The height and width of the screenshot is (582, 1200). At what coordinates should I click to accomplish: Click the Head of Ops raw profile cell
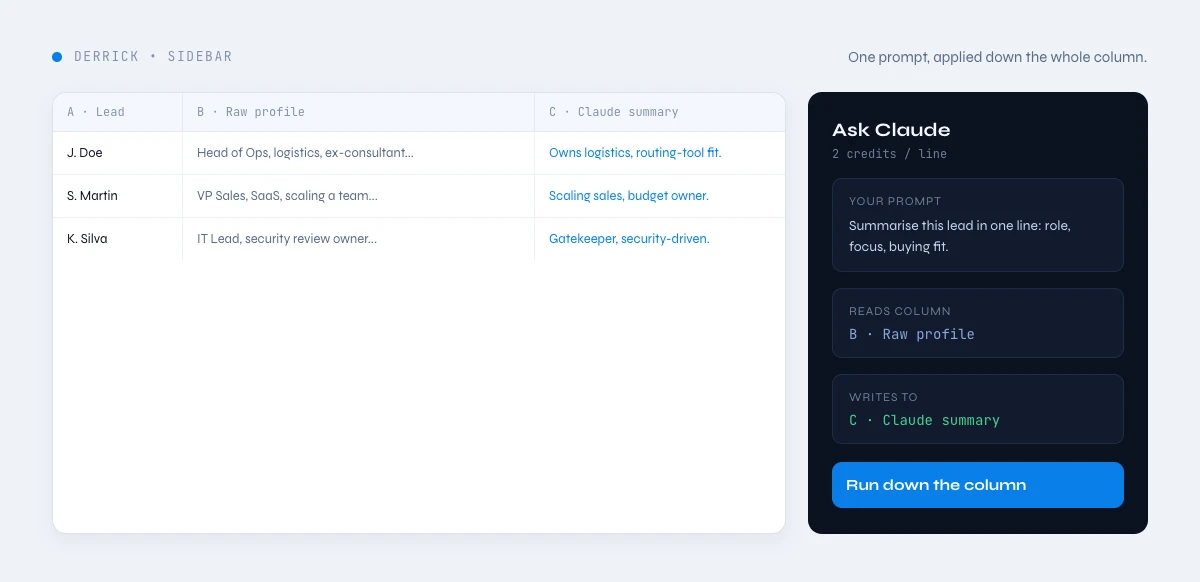click(x=358, y=153)
